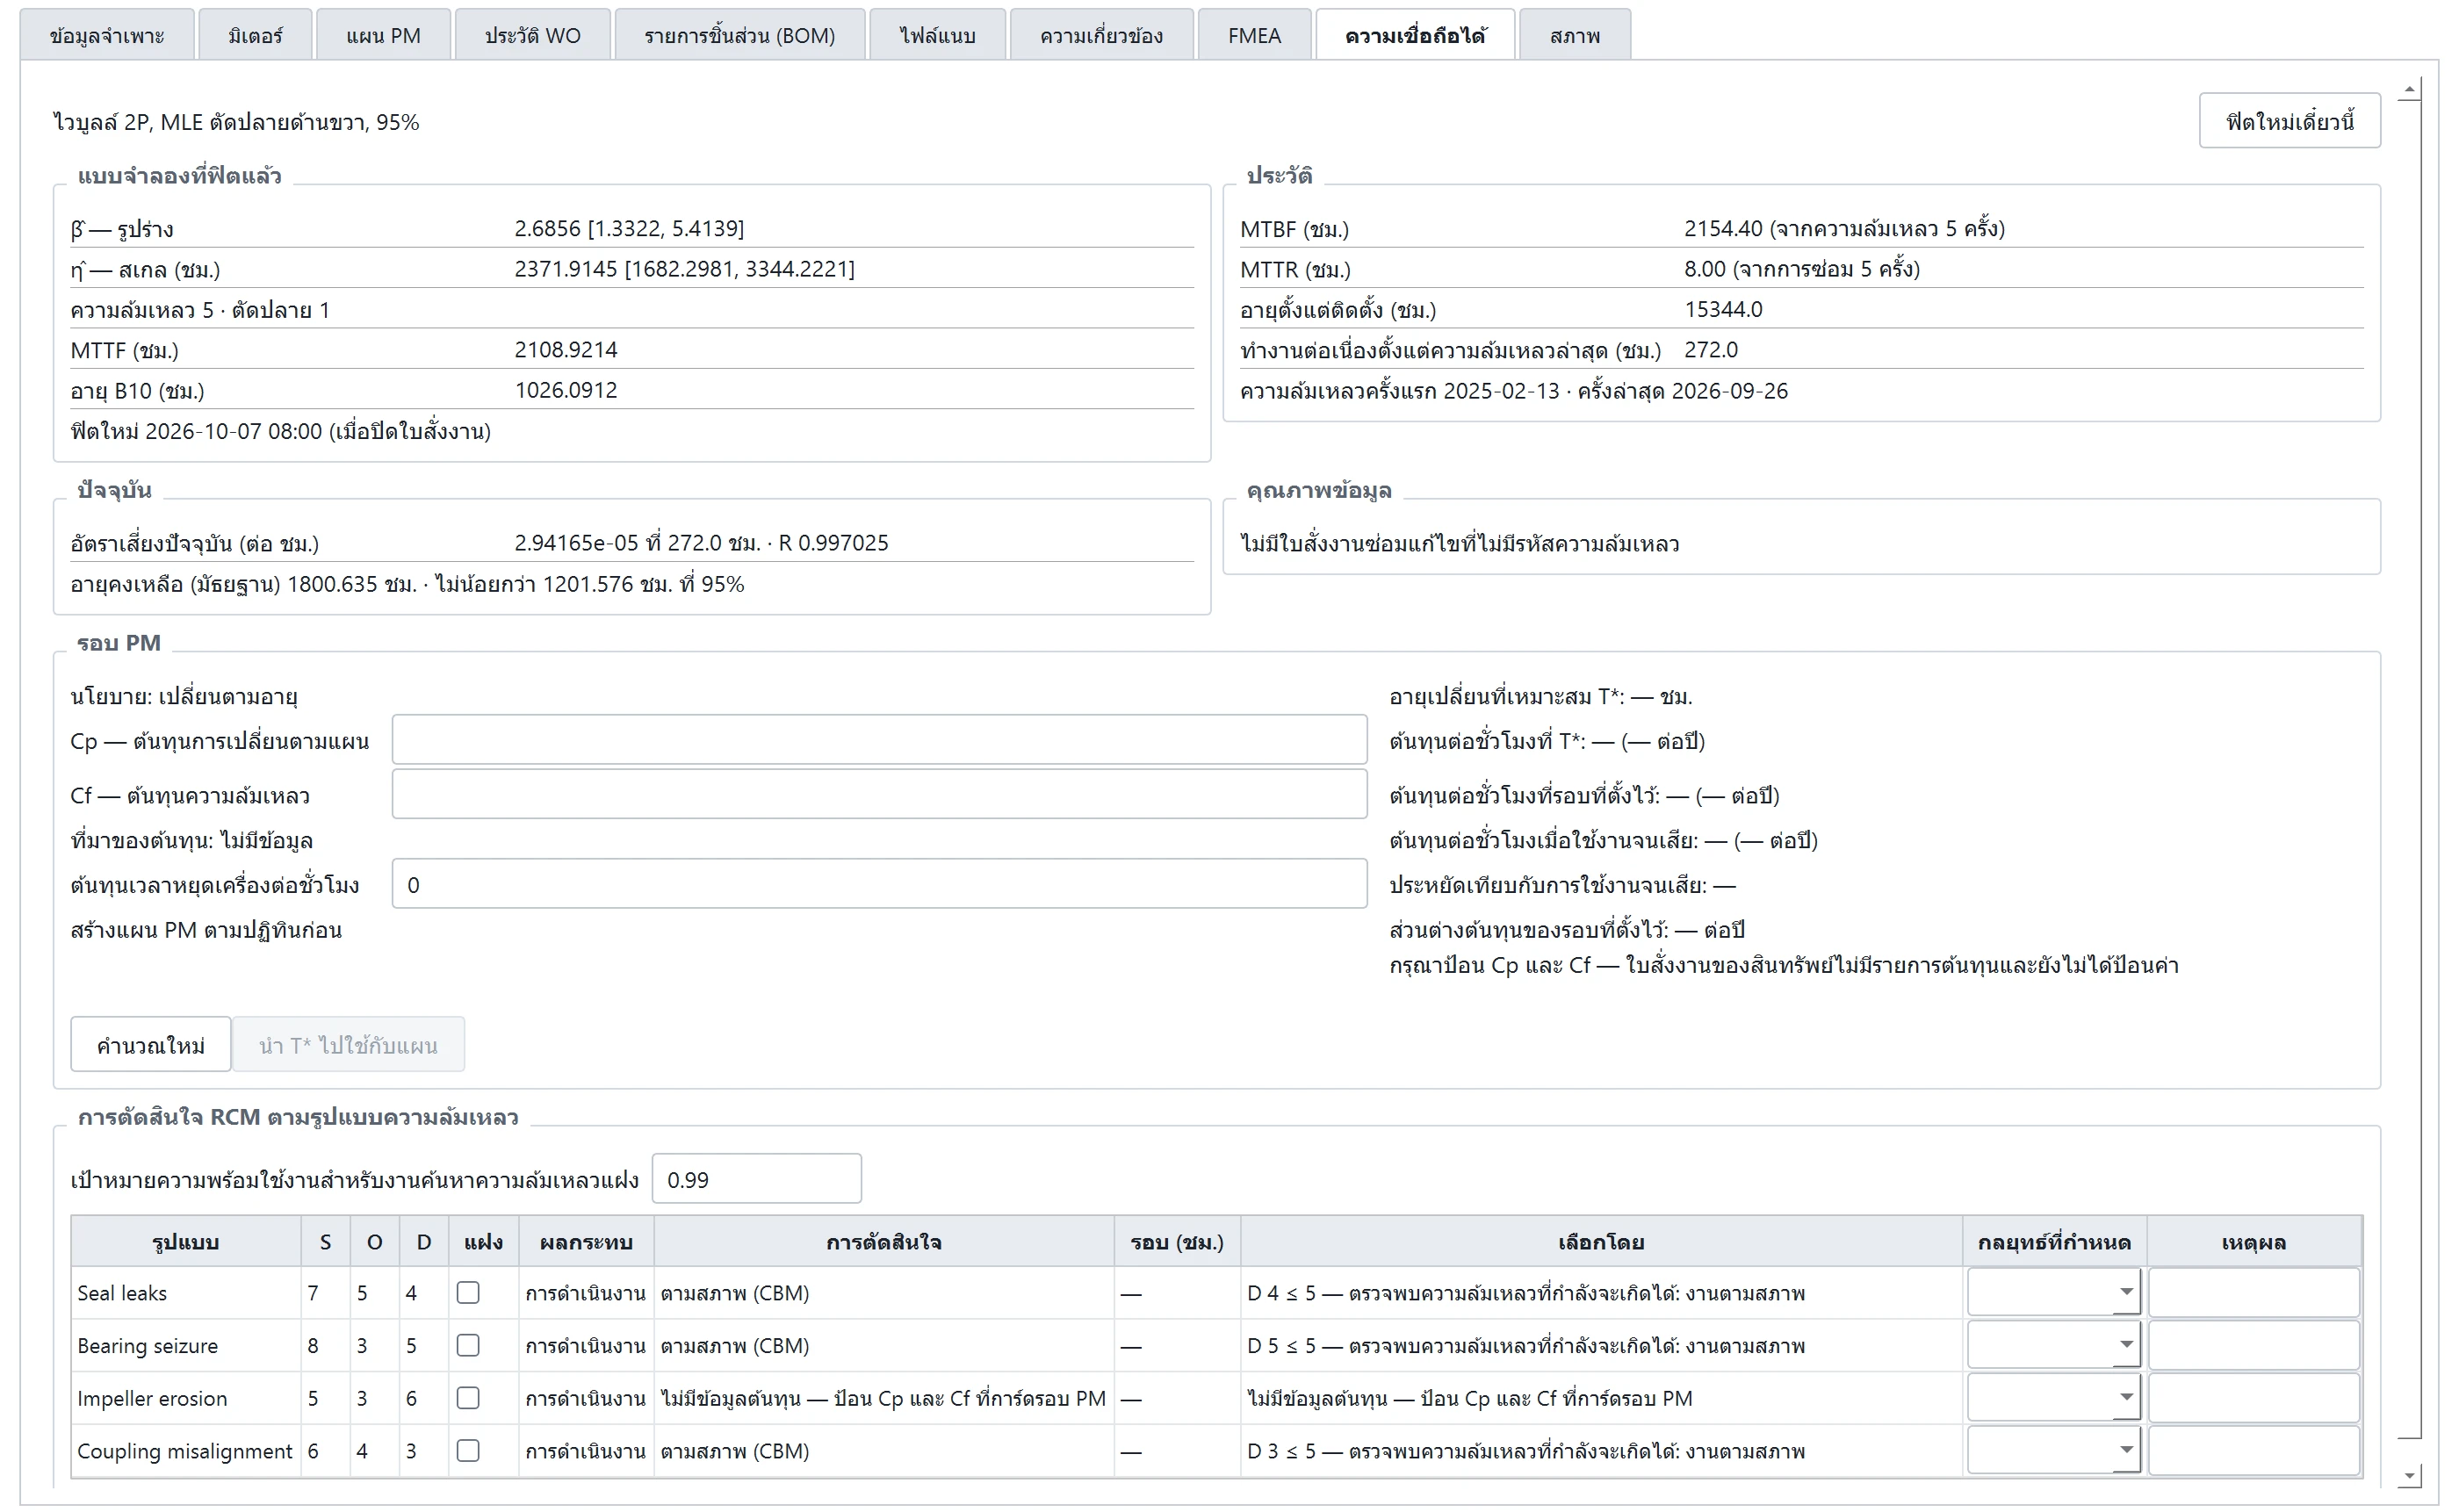Focus the Cf failure cost field

pyautogui.click(x=879, y=794)
